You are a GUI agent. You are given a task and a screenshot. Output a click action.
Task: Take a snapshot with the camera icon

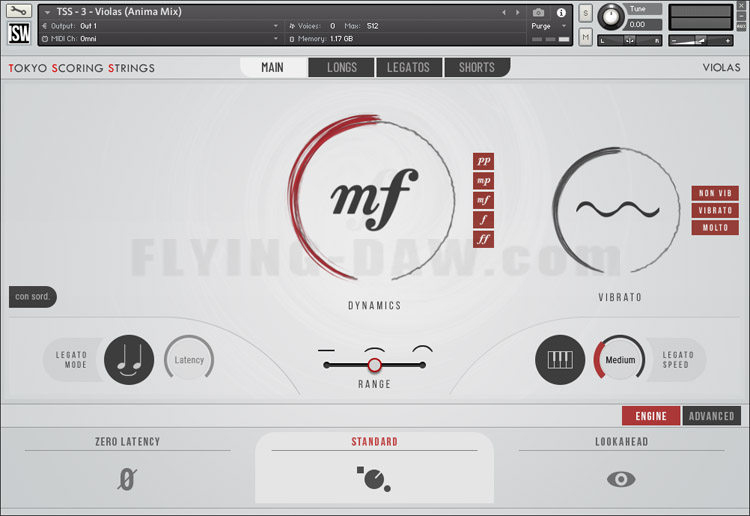coord(538,12)
